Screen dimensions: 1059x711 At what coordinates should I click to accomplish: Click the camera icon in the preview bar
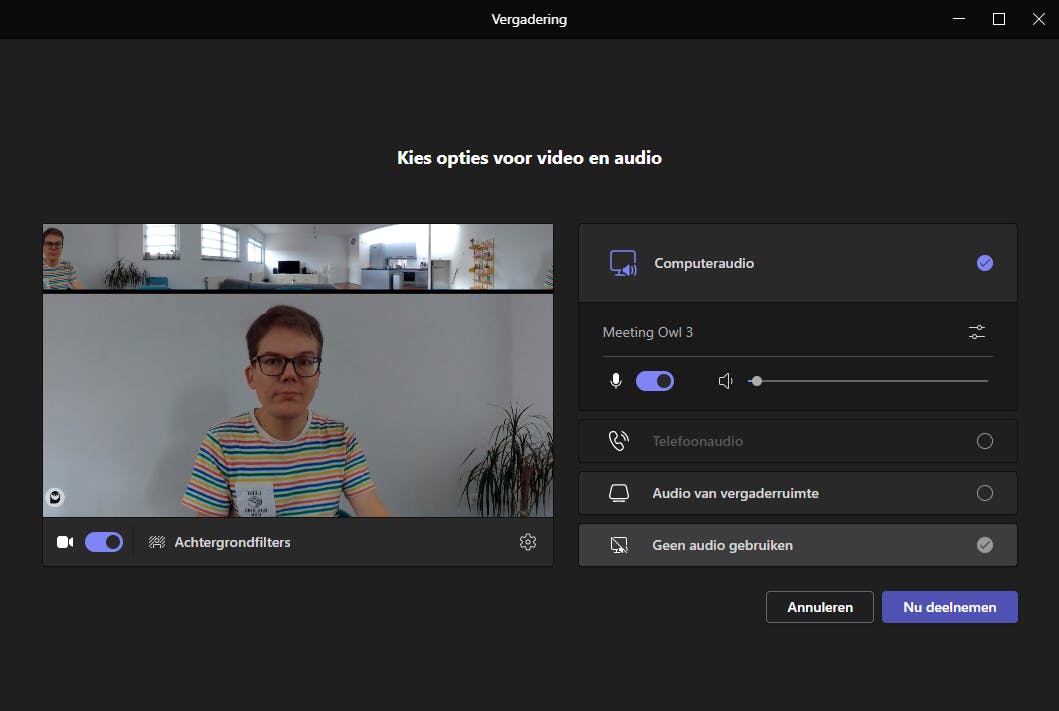(x=64, y=541)
